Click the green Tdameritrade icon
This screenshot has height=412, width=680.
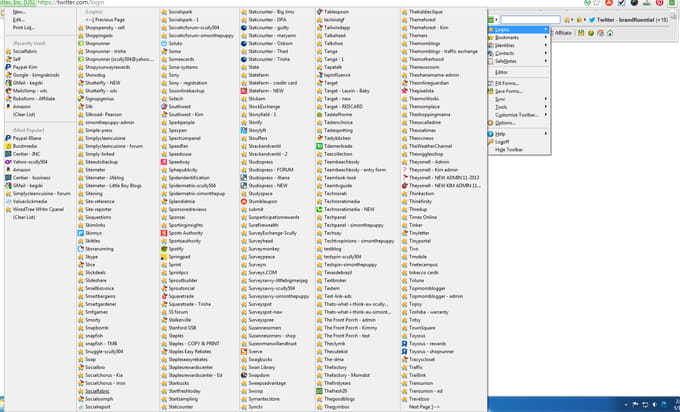320,146
